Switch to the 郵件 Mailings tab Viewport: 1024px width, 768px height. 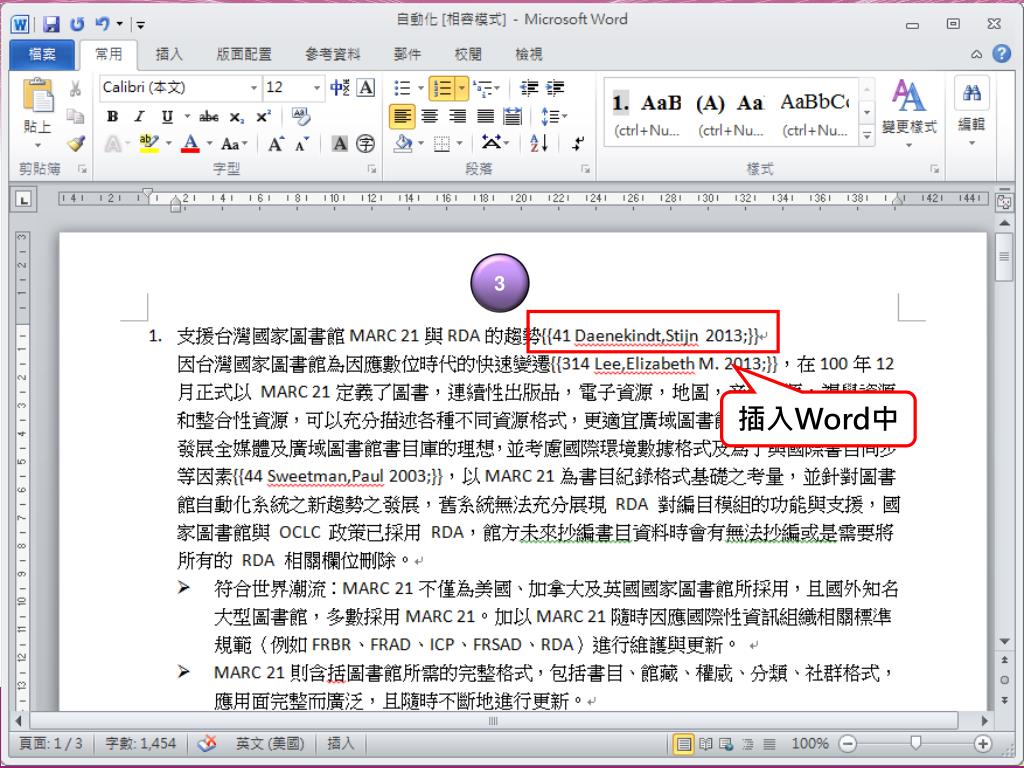[x=407, y=54]
